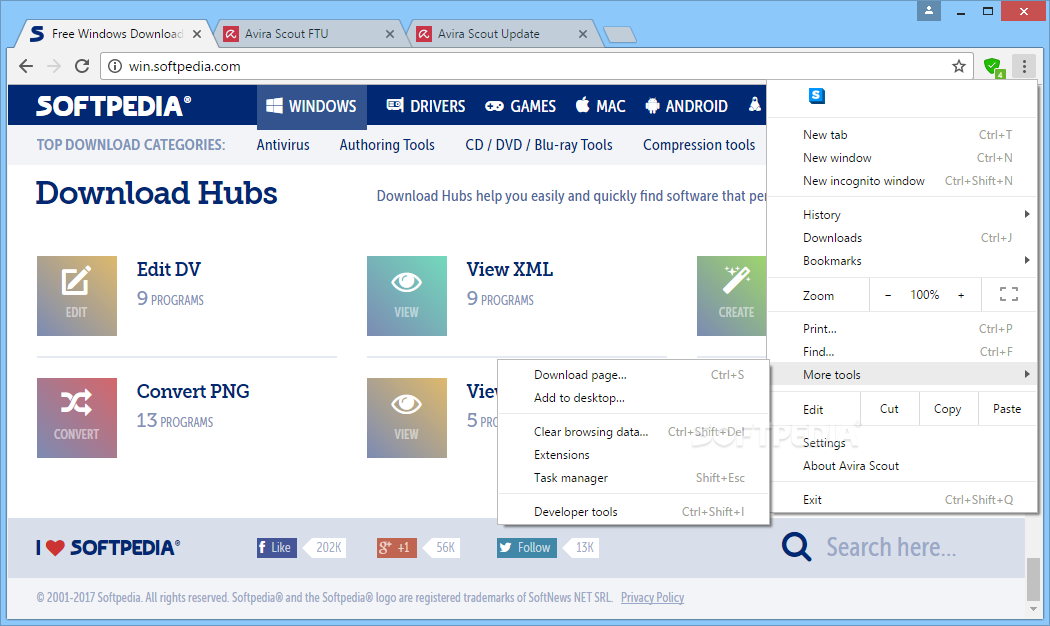This screenshot has height=626, width=1050.
Task: Bookmark this page with the star icon
Action: [x=959, y=66]
